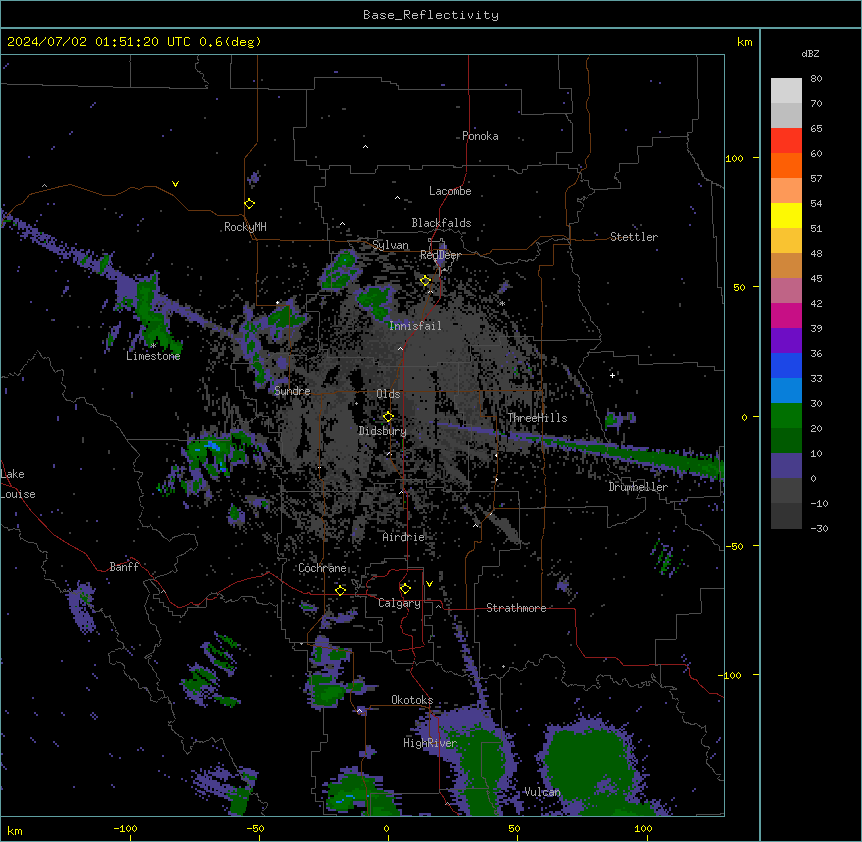Click the Airdrie city label

[404, 537]
